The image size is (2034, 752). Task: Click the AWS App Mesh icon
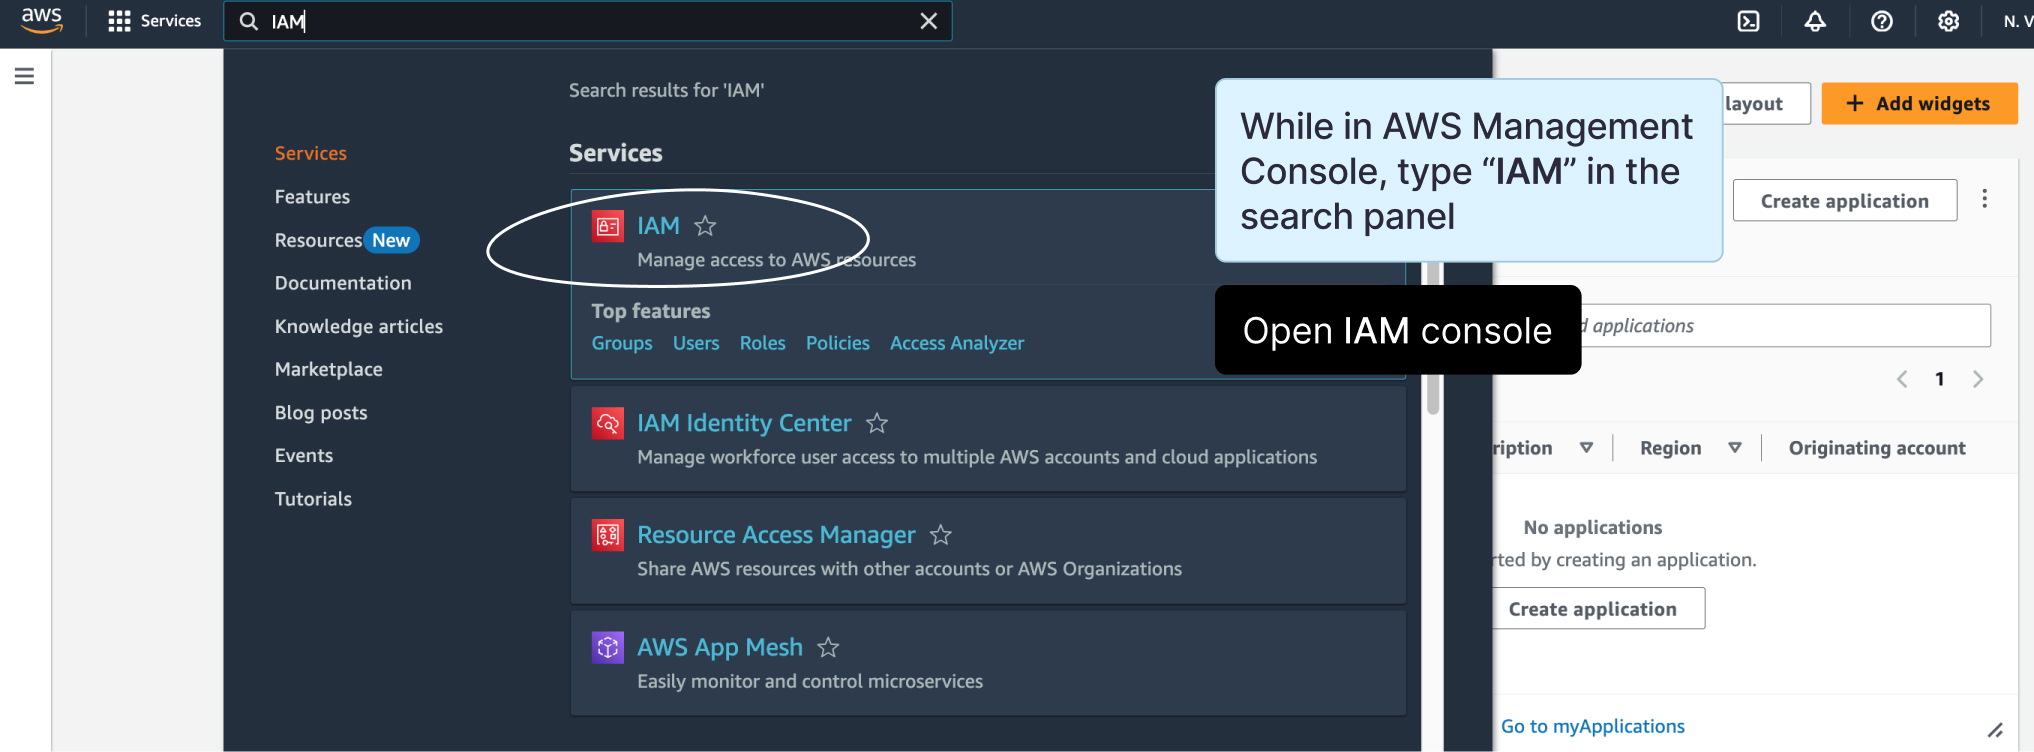click(608, 647)
